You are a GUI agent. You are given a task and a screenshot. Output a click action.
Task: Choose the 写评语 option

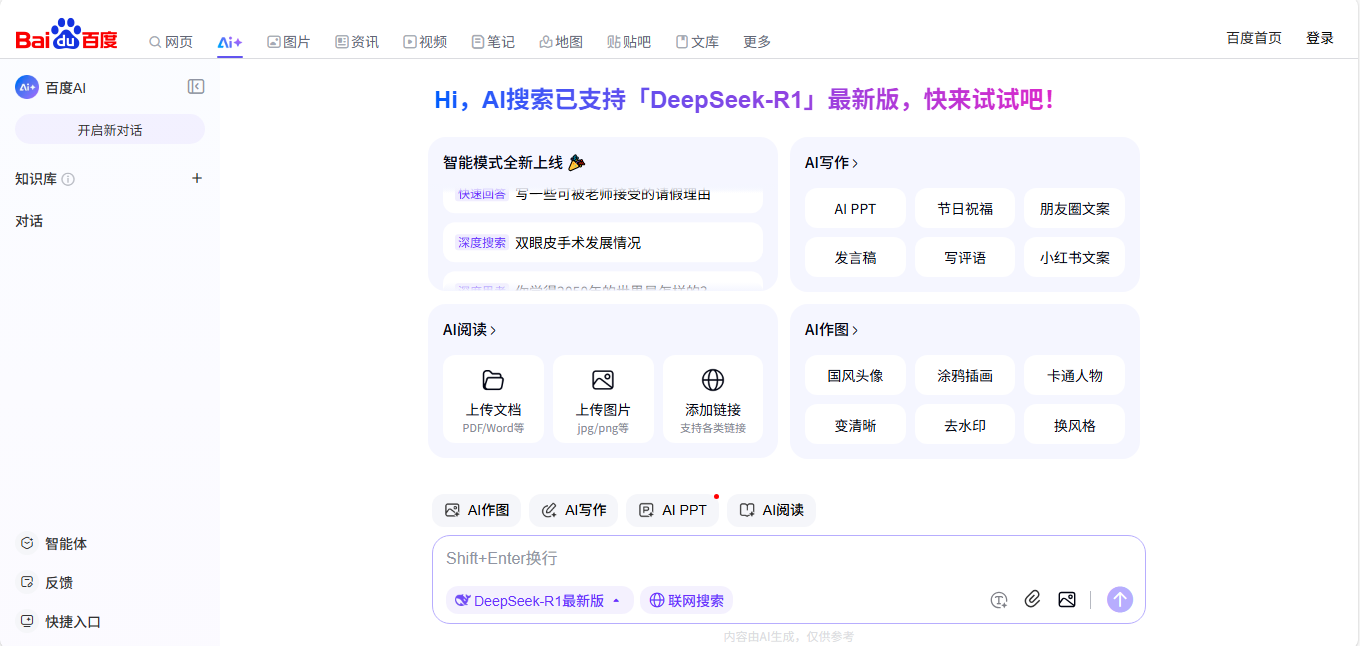click(965, 258)
